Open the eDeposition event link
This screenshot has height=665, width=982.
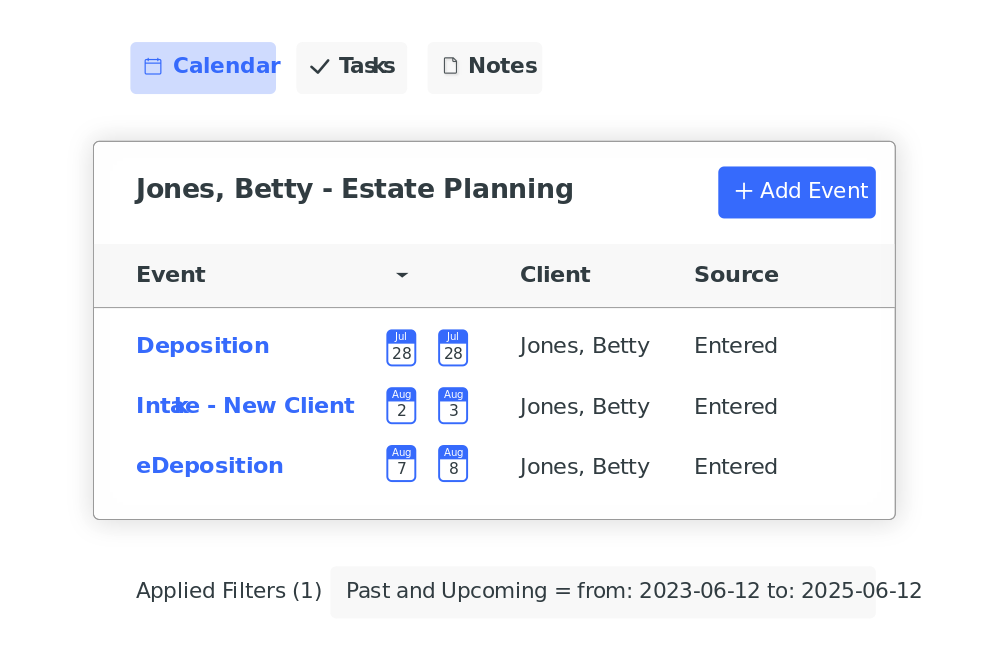pos(209,466)
